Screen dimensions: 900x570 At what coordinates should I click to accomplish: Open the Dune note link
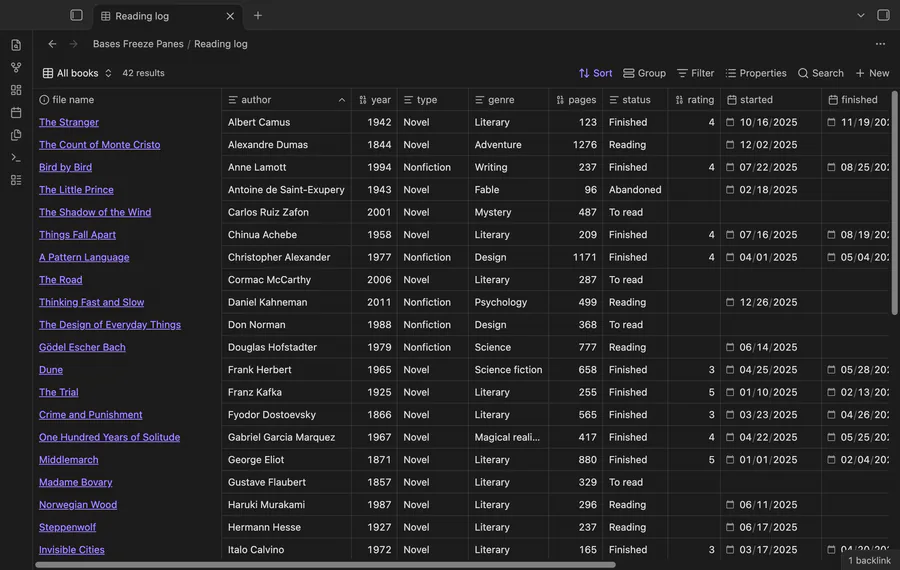point(51,370)
